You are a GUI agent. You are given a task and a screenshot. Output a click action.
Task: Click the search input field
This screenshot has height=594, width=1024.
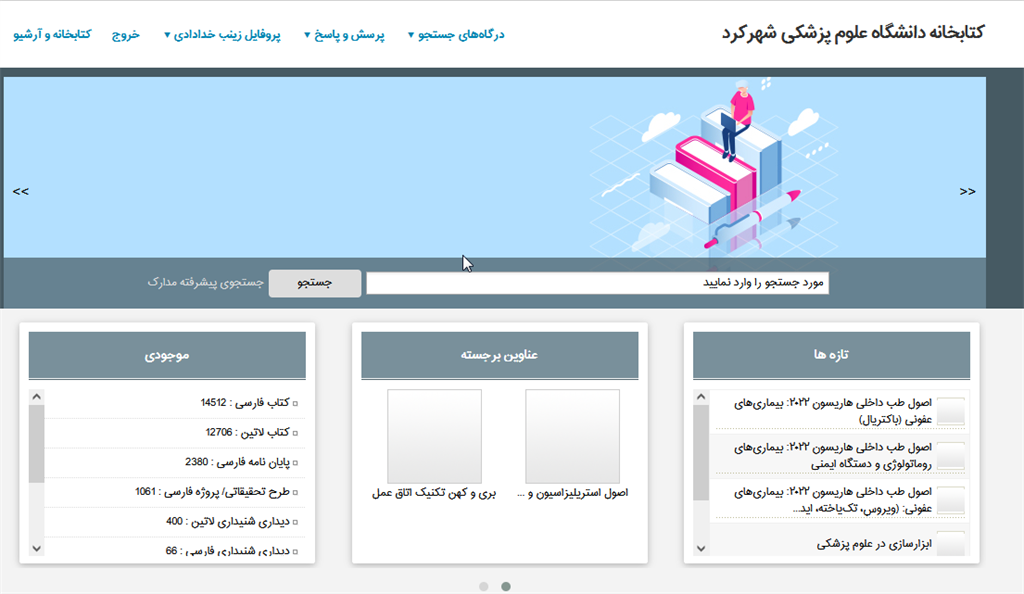[x=597, y=284]
